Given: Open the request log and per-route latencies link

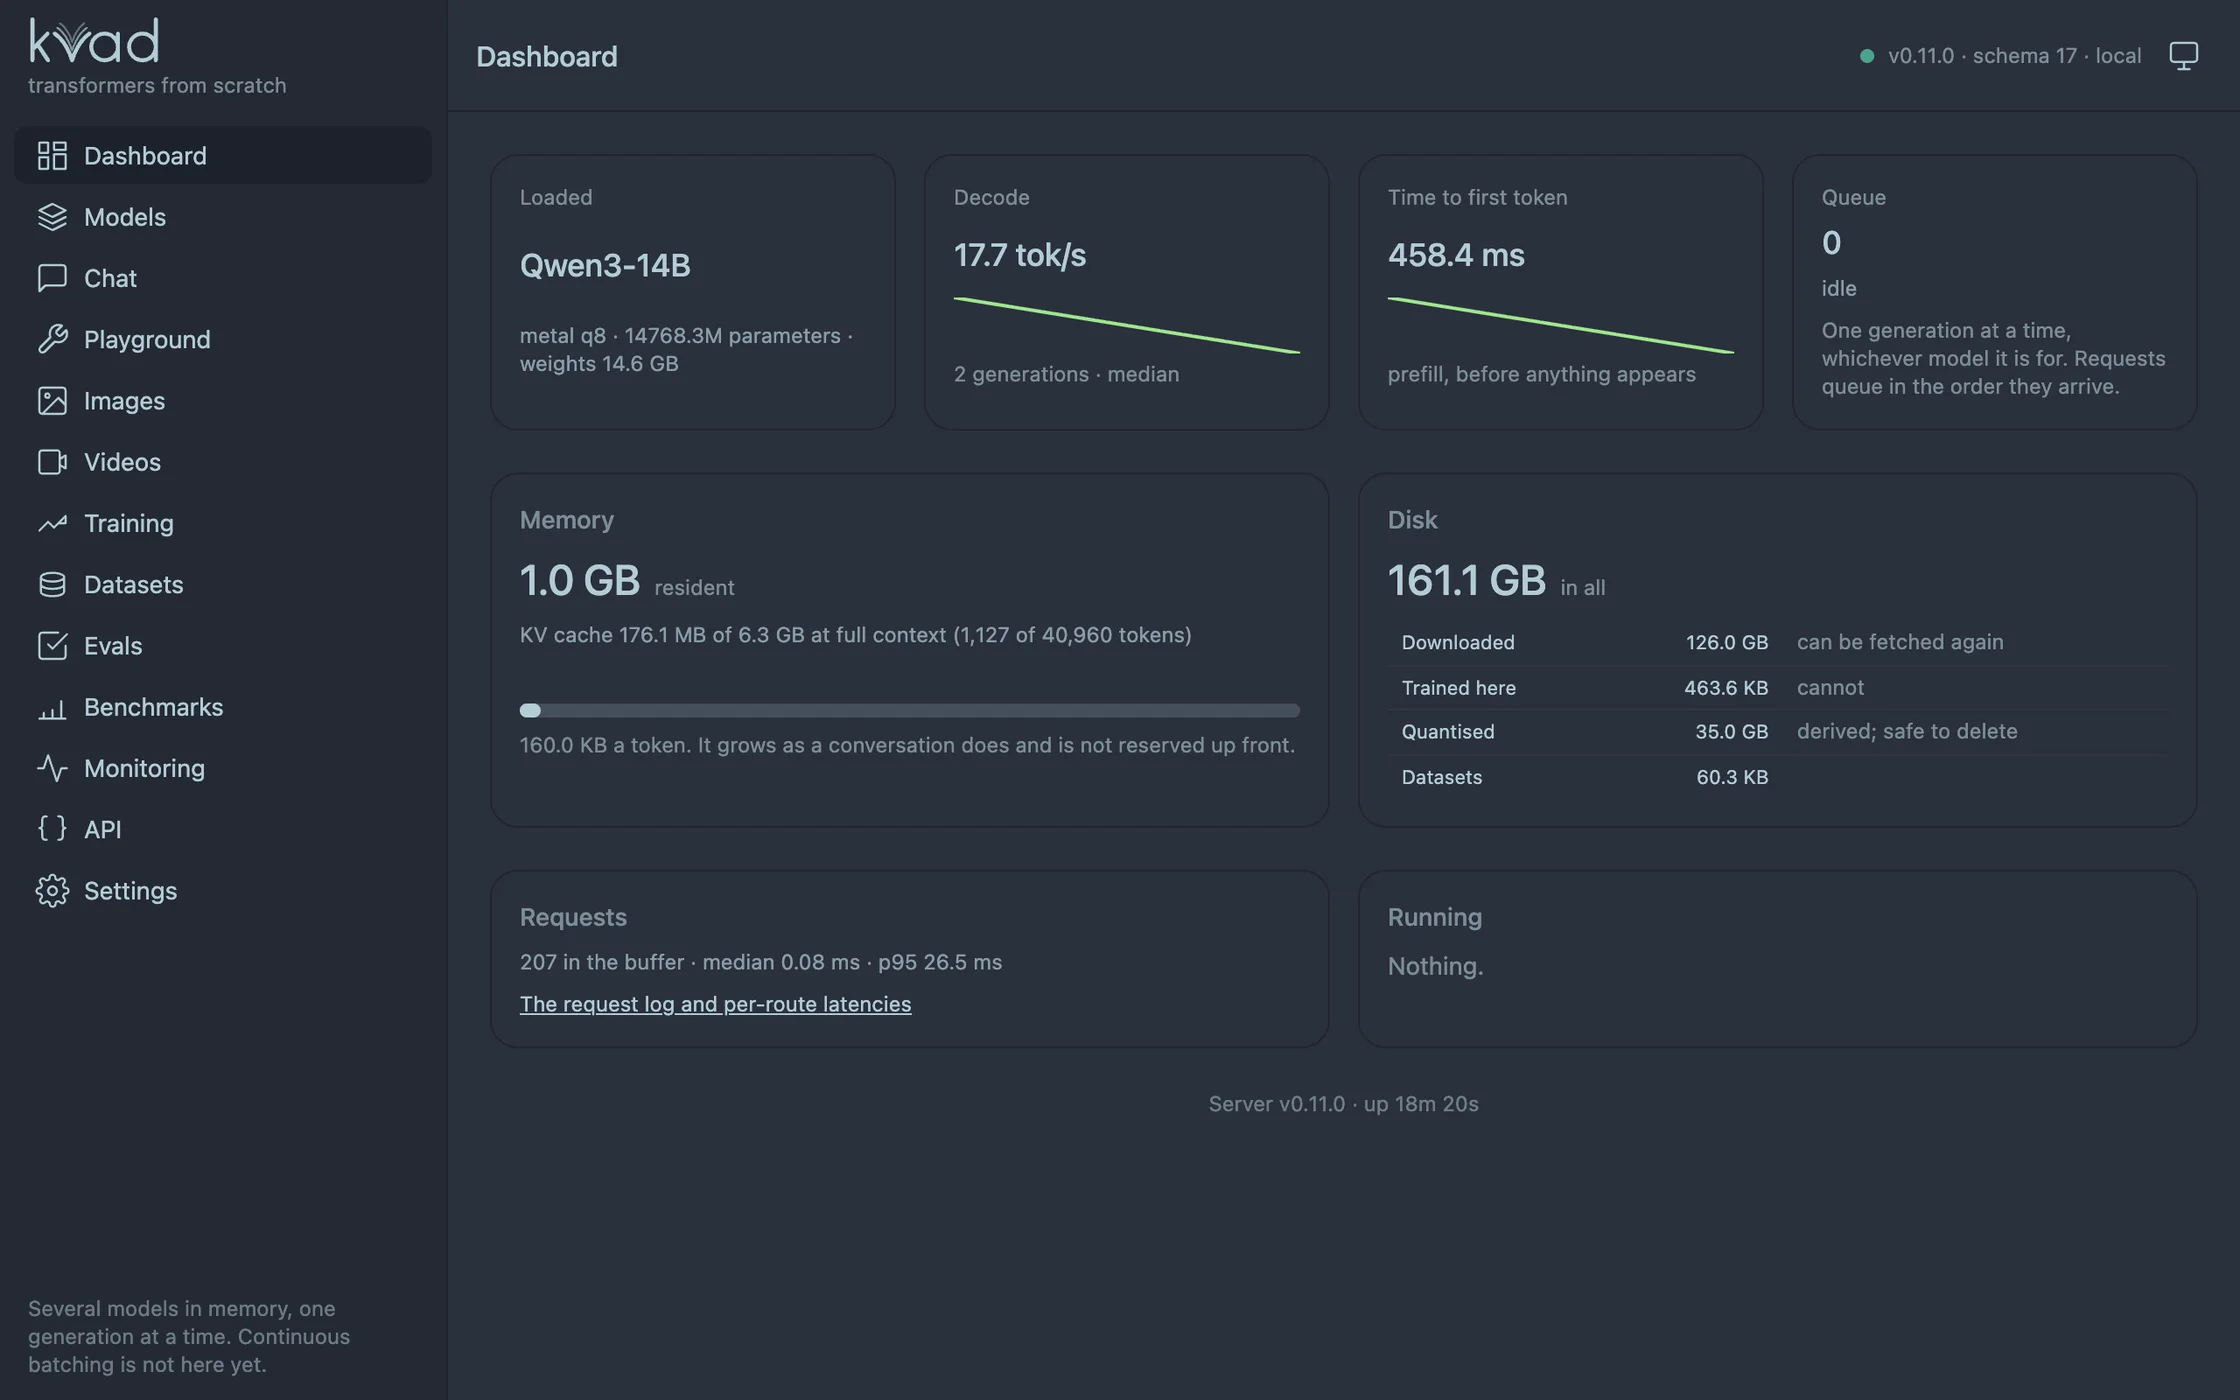Looking at the screenshot, I should (715, 1003).
